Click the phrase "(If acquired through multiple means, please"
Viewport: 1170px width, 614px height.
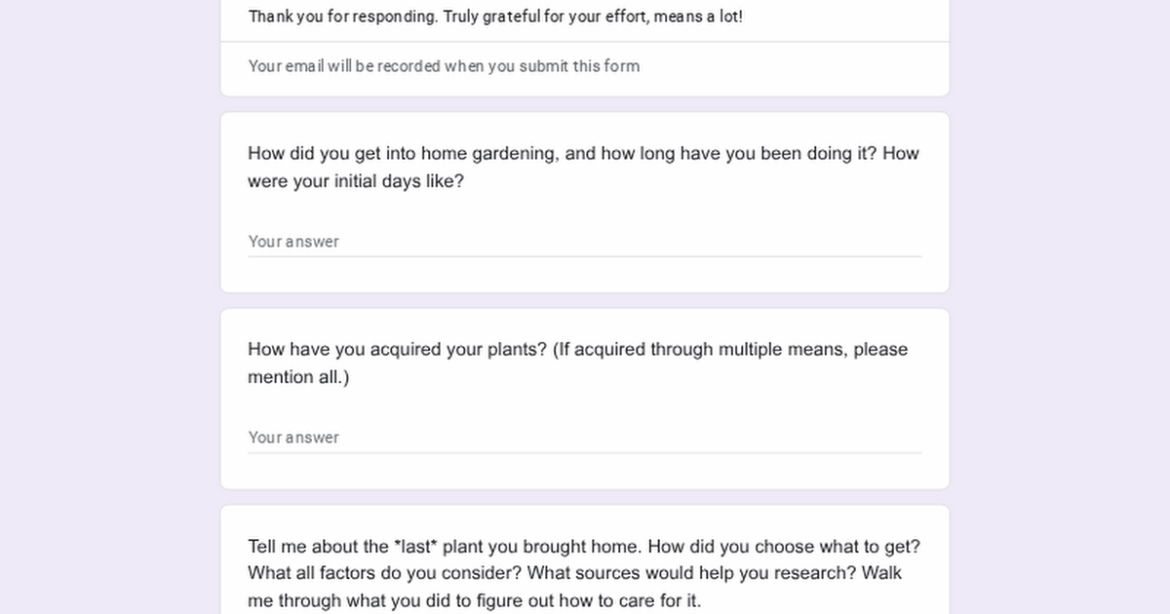[730, 350]
